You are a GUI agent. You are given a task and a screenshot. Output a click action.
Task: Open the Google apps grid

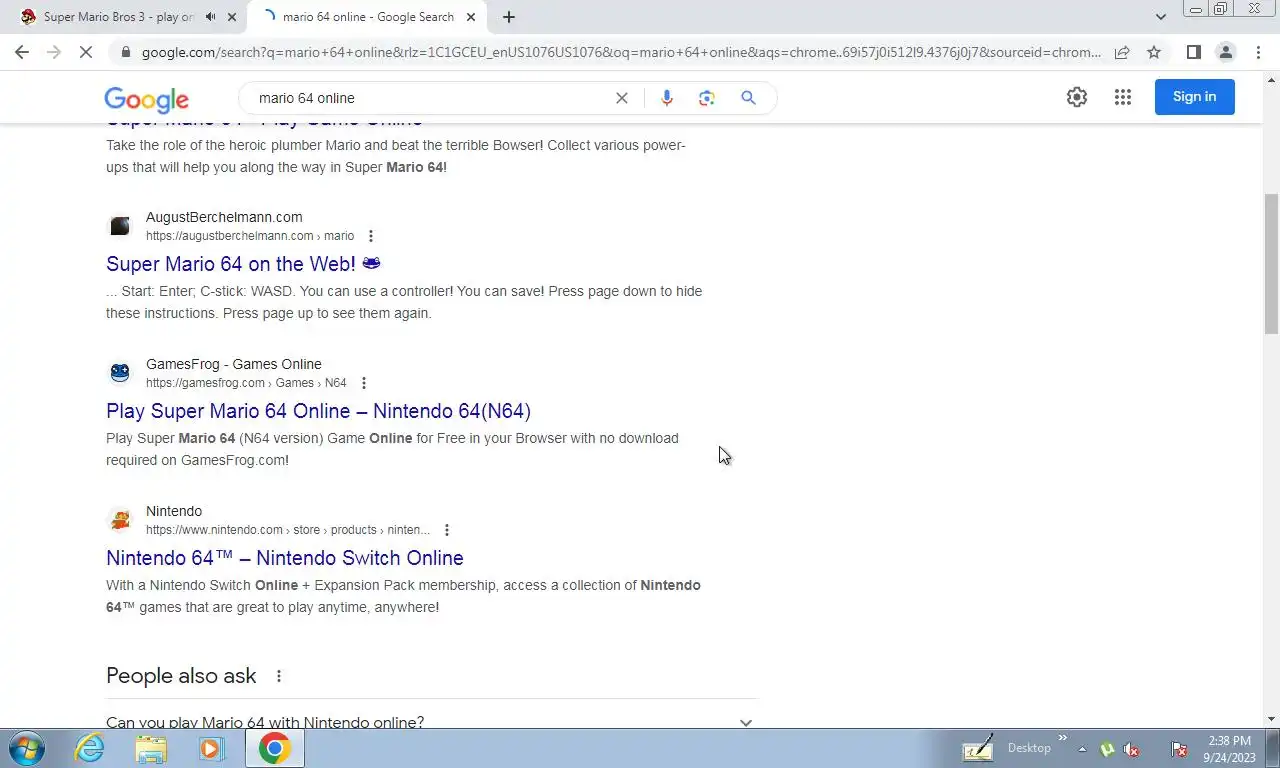click(1123, 97)
